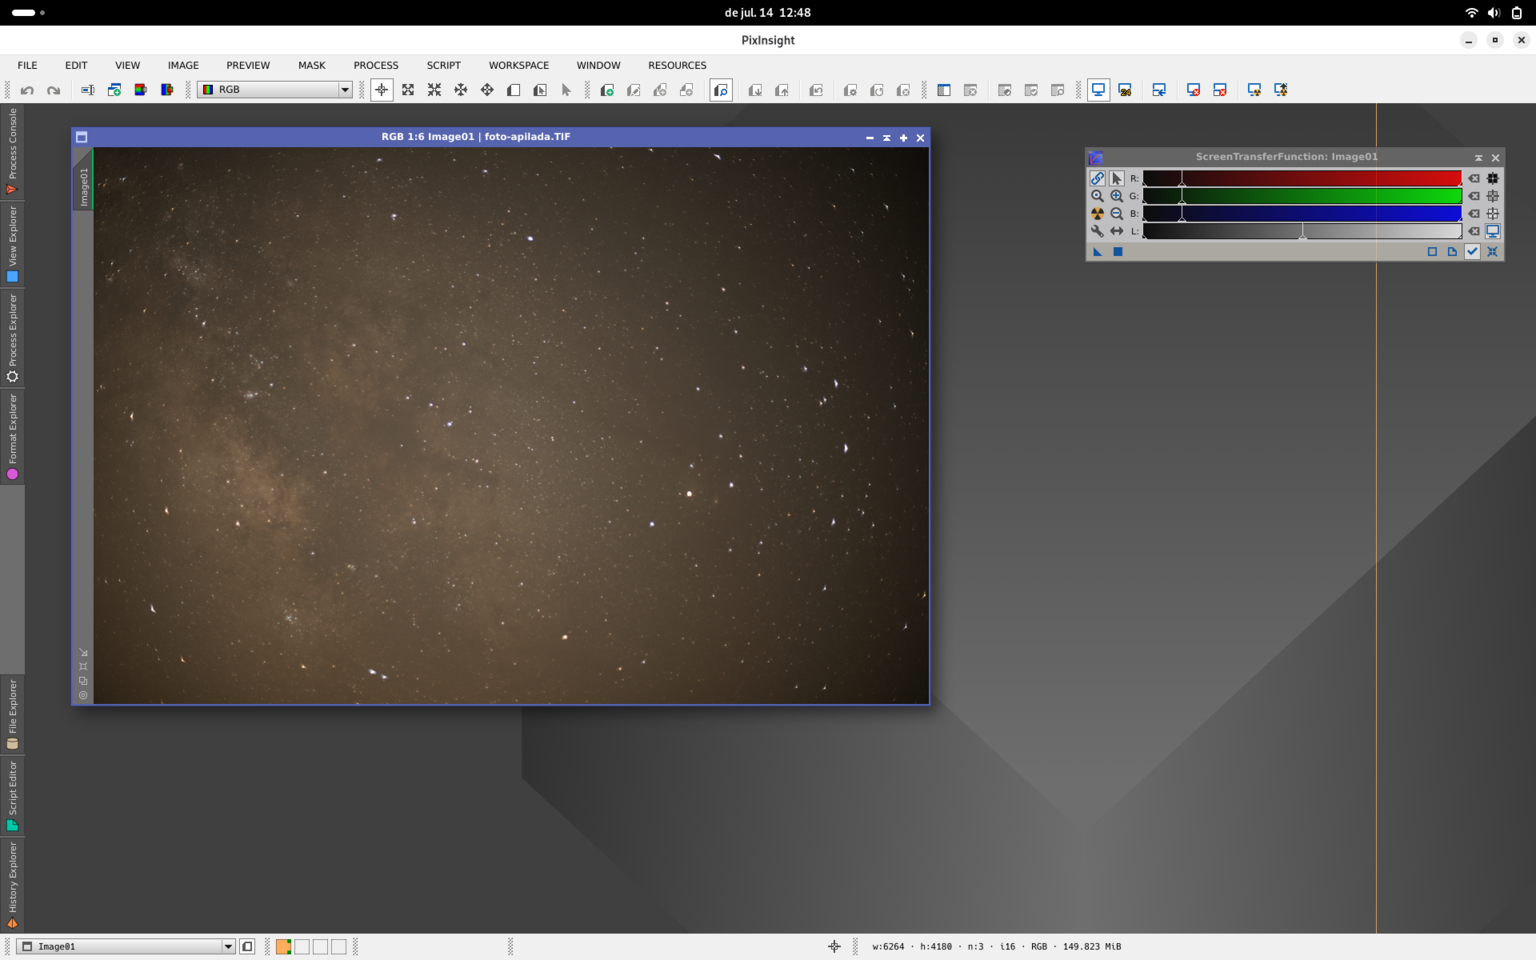Adjust the G channel midtones slider

click(1182, 198)
